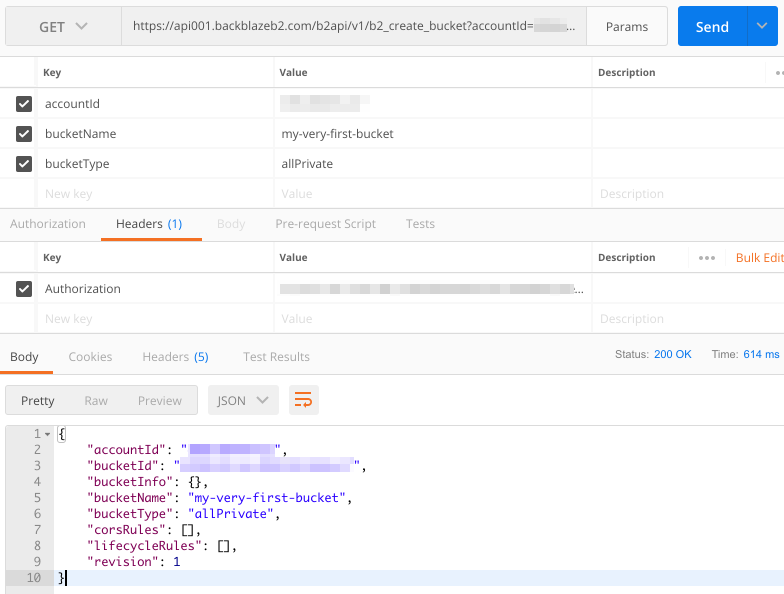Switch to Preview response view

point(160,400)
